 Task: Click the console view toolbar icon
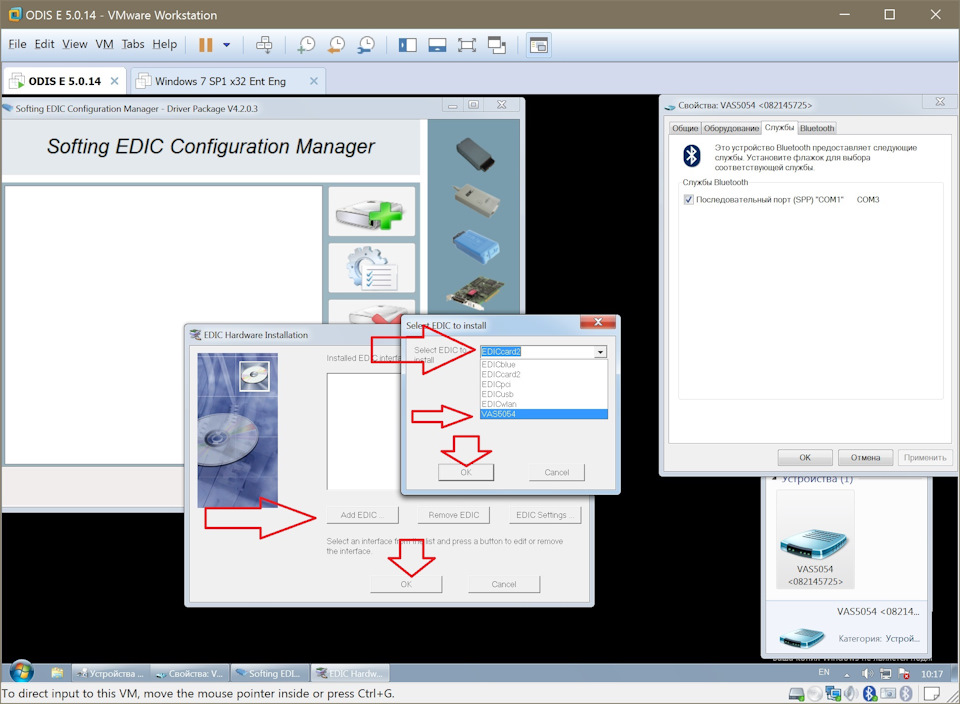click(539, 45)
